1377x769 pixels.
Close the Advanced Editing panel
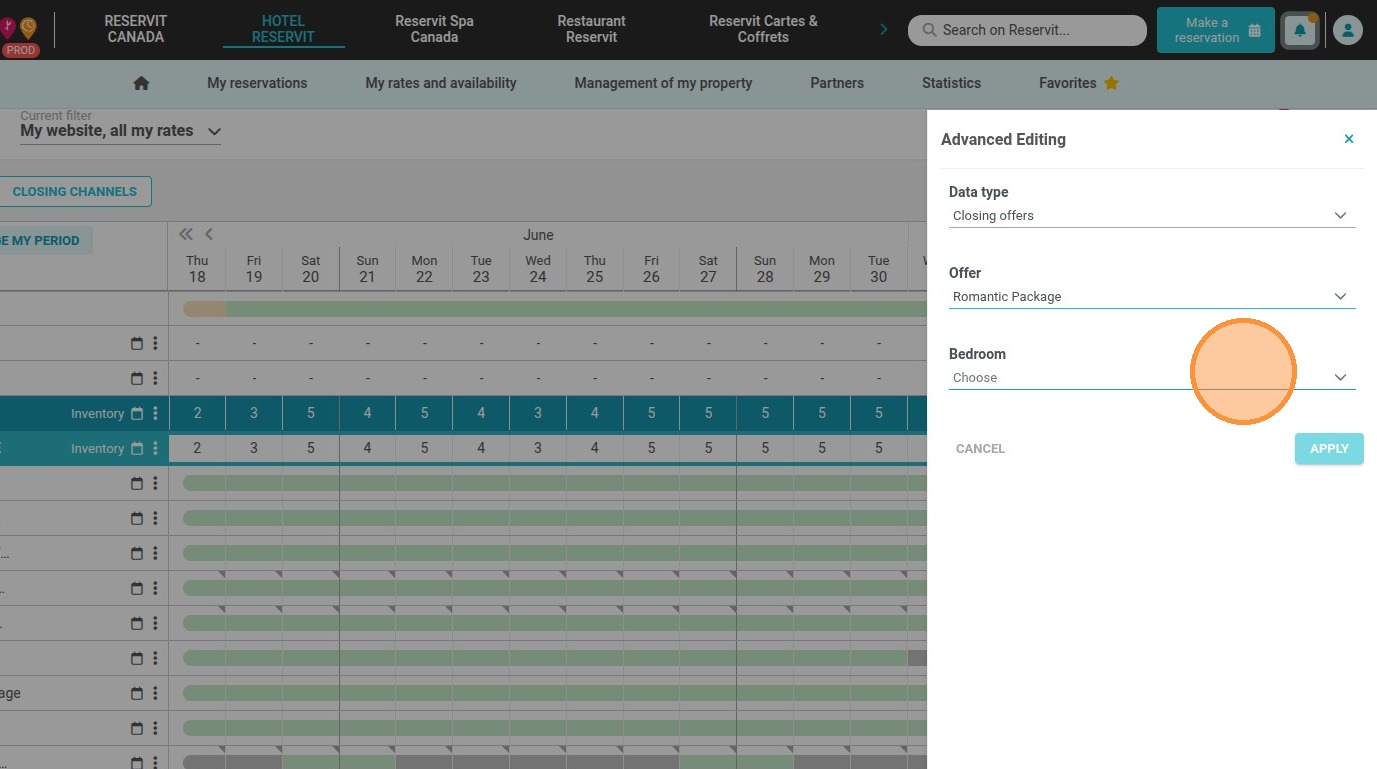[1349, 139]
